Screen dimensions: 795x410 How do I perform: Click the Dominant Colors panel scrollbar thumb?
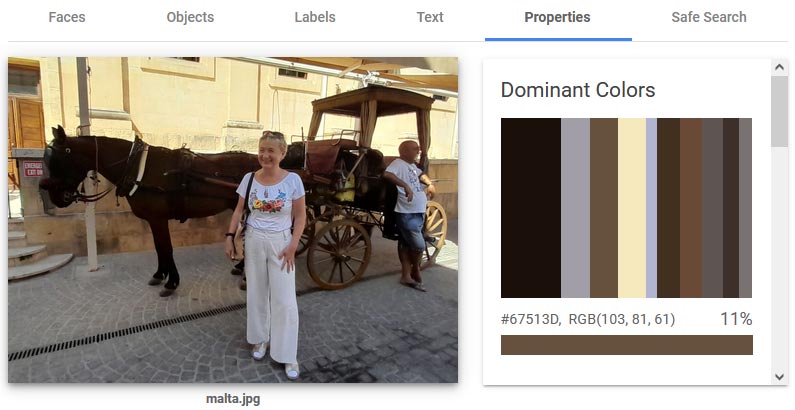pyautogui.click(x=779, y=111)
